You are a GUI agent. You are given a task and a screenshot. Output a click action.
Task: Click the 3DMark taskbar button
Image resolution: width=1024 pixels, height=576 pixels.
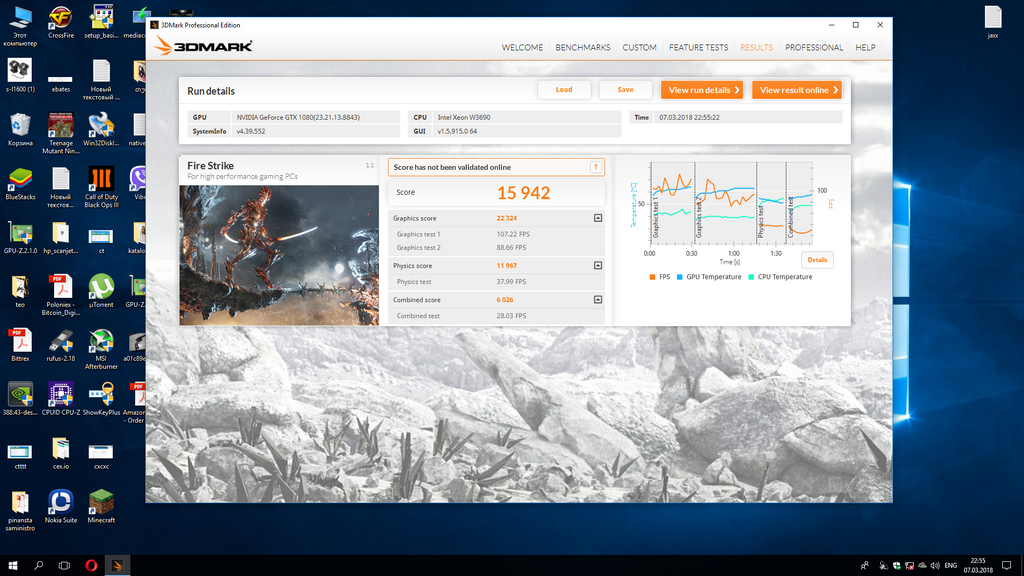coord(118,566)
